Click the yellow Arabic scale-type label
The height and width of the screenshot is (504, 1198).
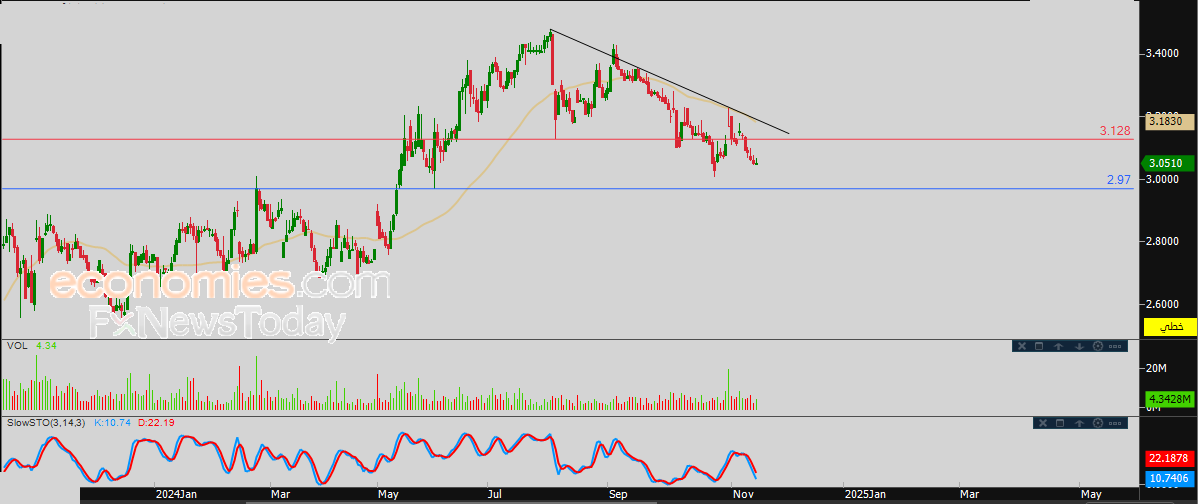click(x=1170, y=327)
